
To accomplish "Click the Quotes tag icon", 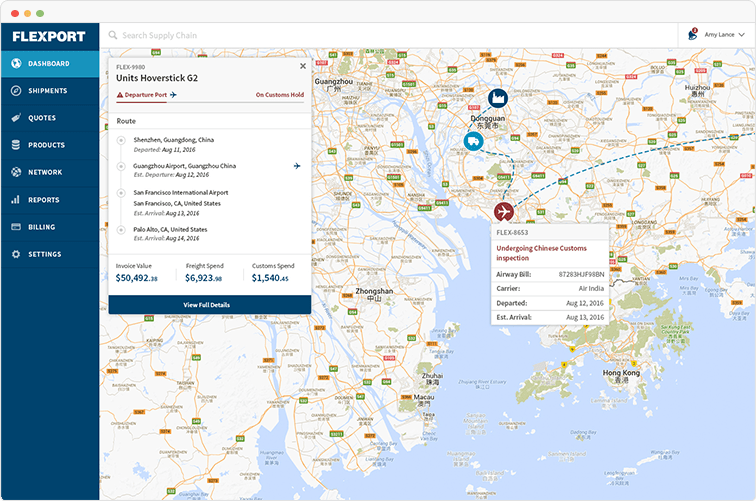I will pyautogui.click(x=16, y=118).
